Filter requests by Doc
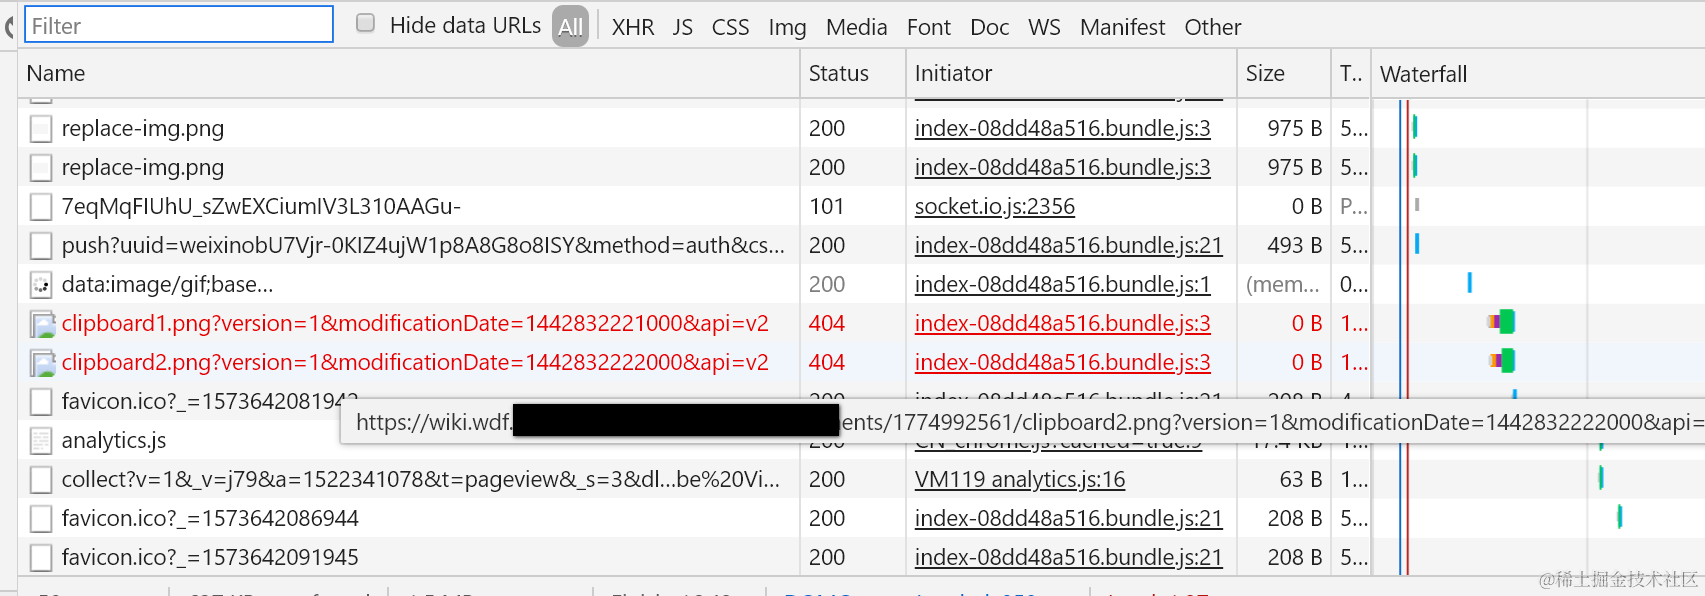 pyautogui.click(x=989, y=27)
